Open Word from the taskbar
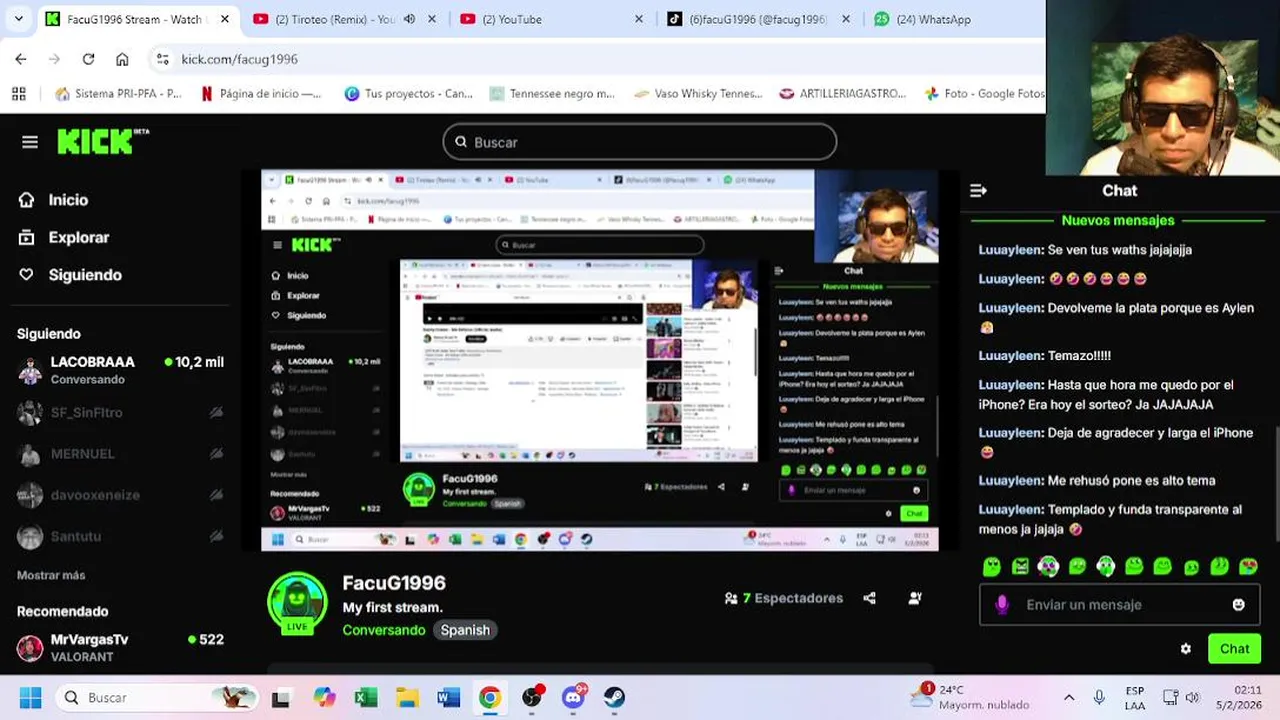The image size is (1280, 720). pos(448,697)
